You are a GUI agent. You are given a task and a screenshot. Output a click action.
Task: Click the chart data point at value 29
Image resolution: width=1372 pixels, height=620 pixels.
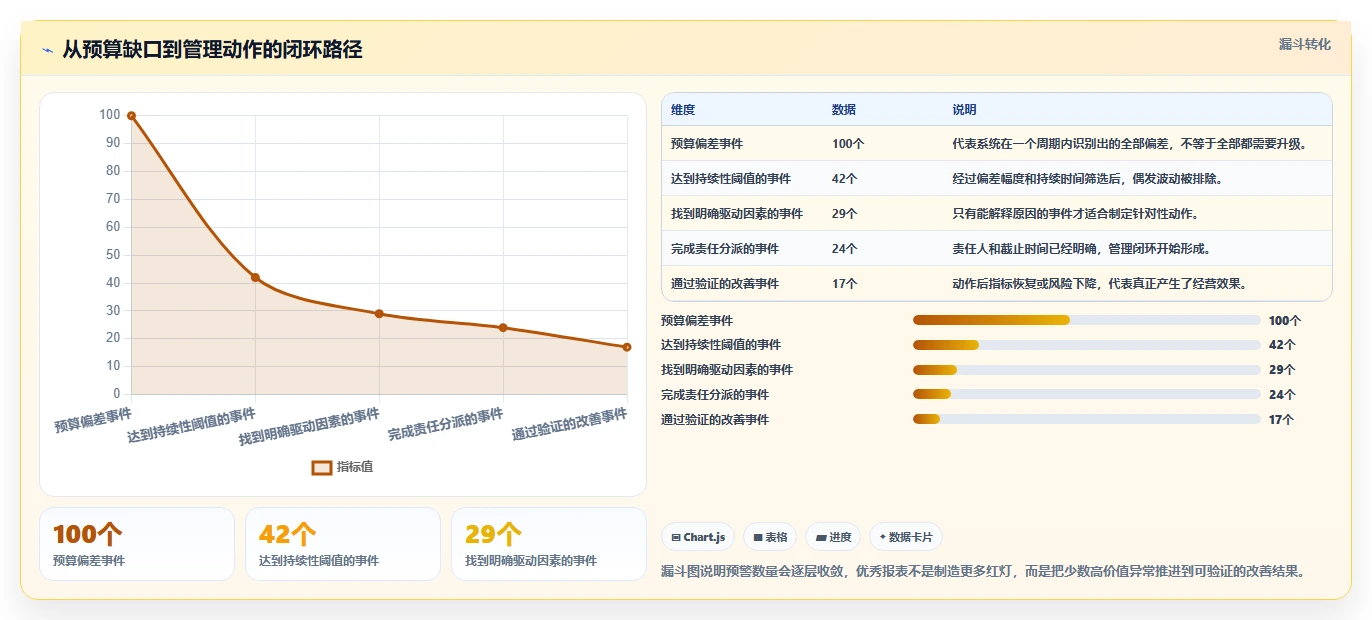click(x=379, y=314)
